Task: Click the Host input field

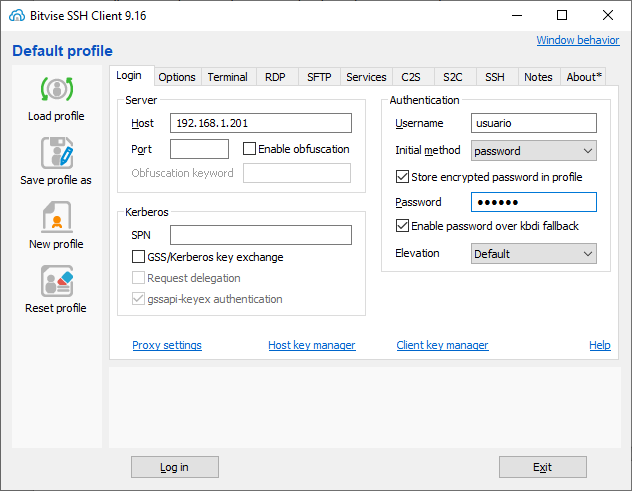Action: (261, 123)
